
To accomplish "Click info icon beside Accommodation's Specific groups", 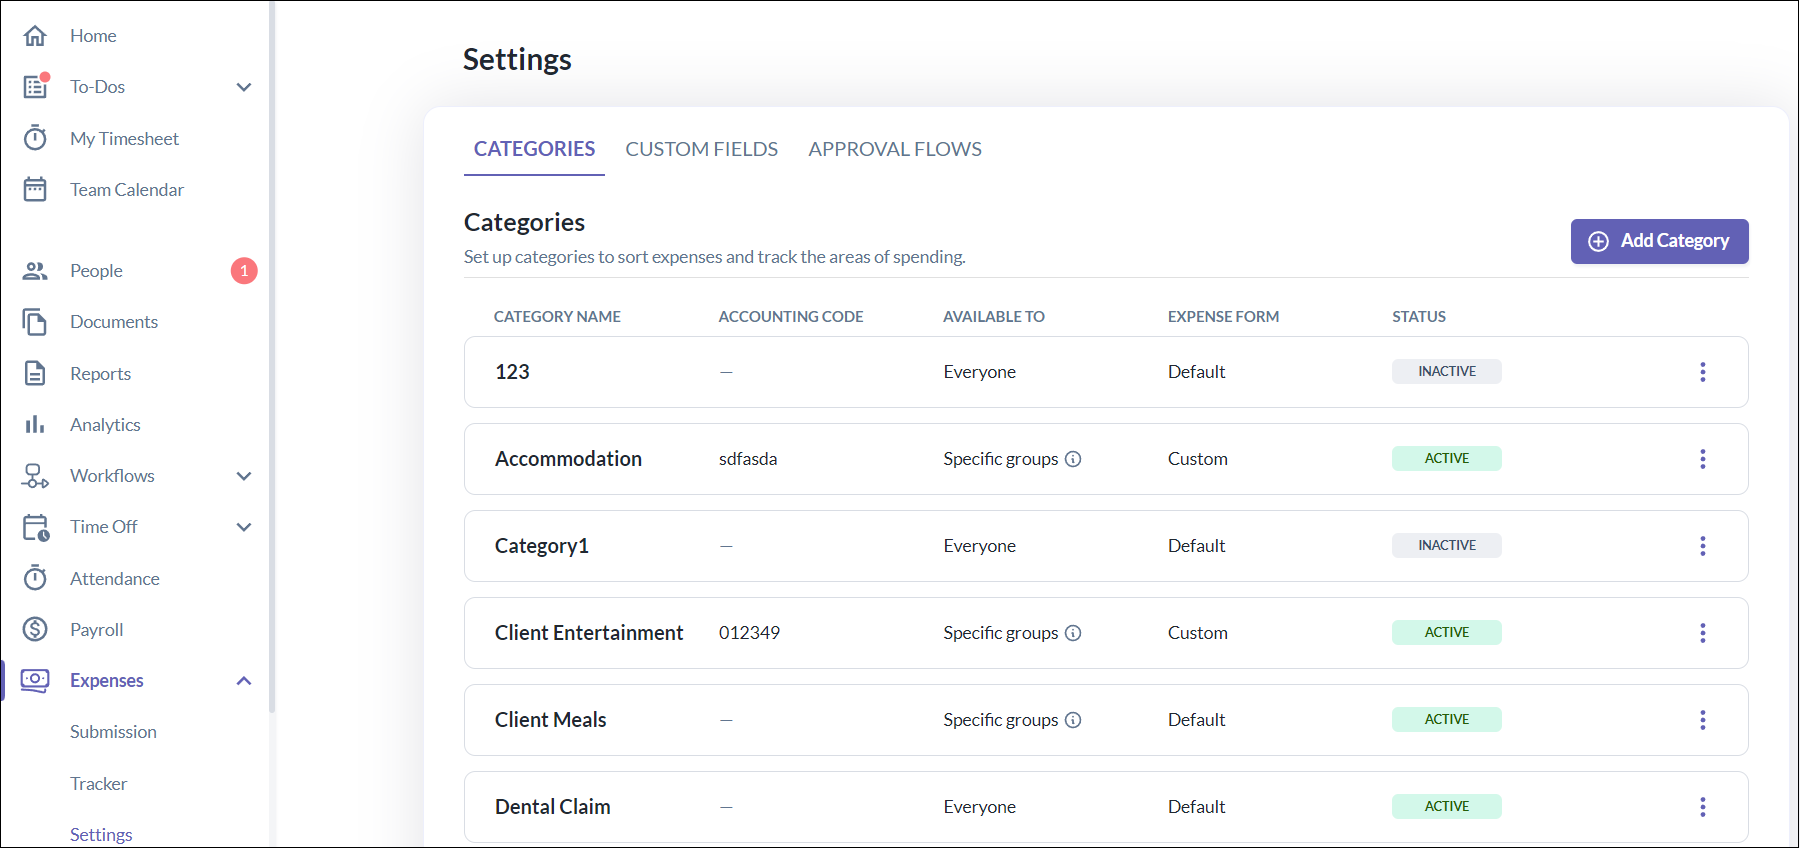I will click(x=1073, y=459).
